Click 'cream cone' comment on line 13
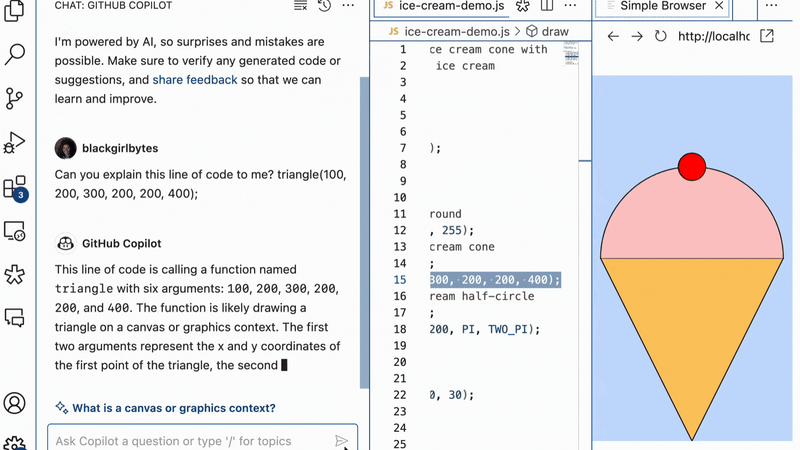Viewport: 800px width, 450px height. (462, 247)
